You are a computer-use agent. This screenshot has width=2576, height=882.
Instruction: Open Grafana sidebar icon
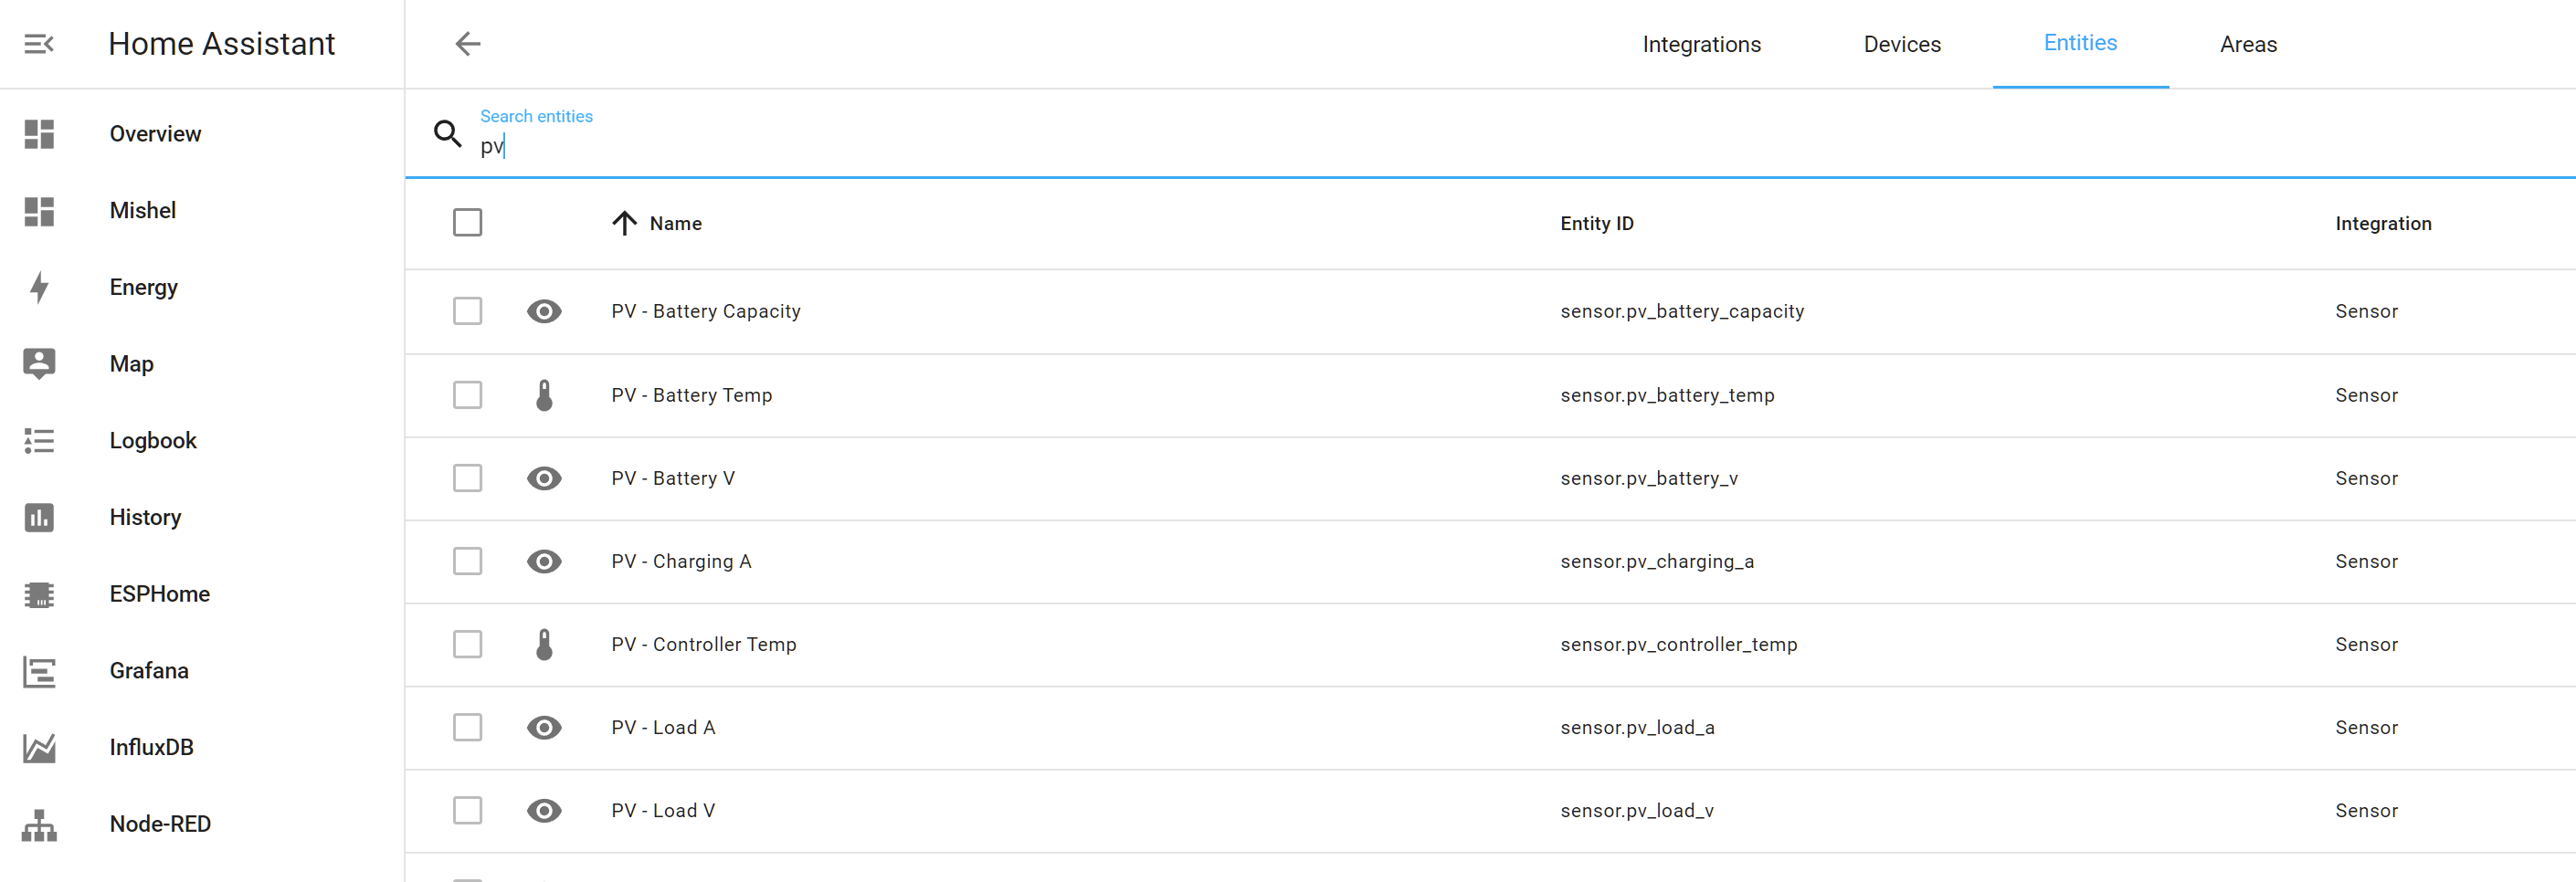coord(39,671)
